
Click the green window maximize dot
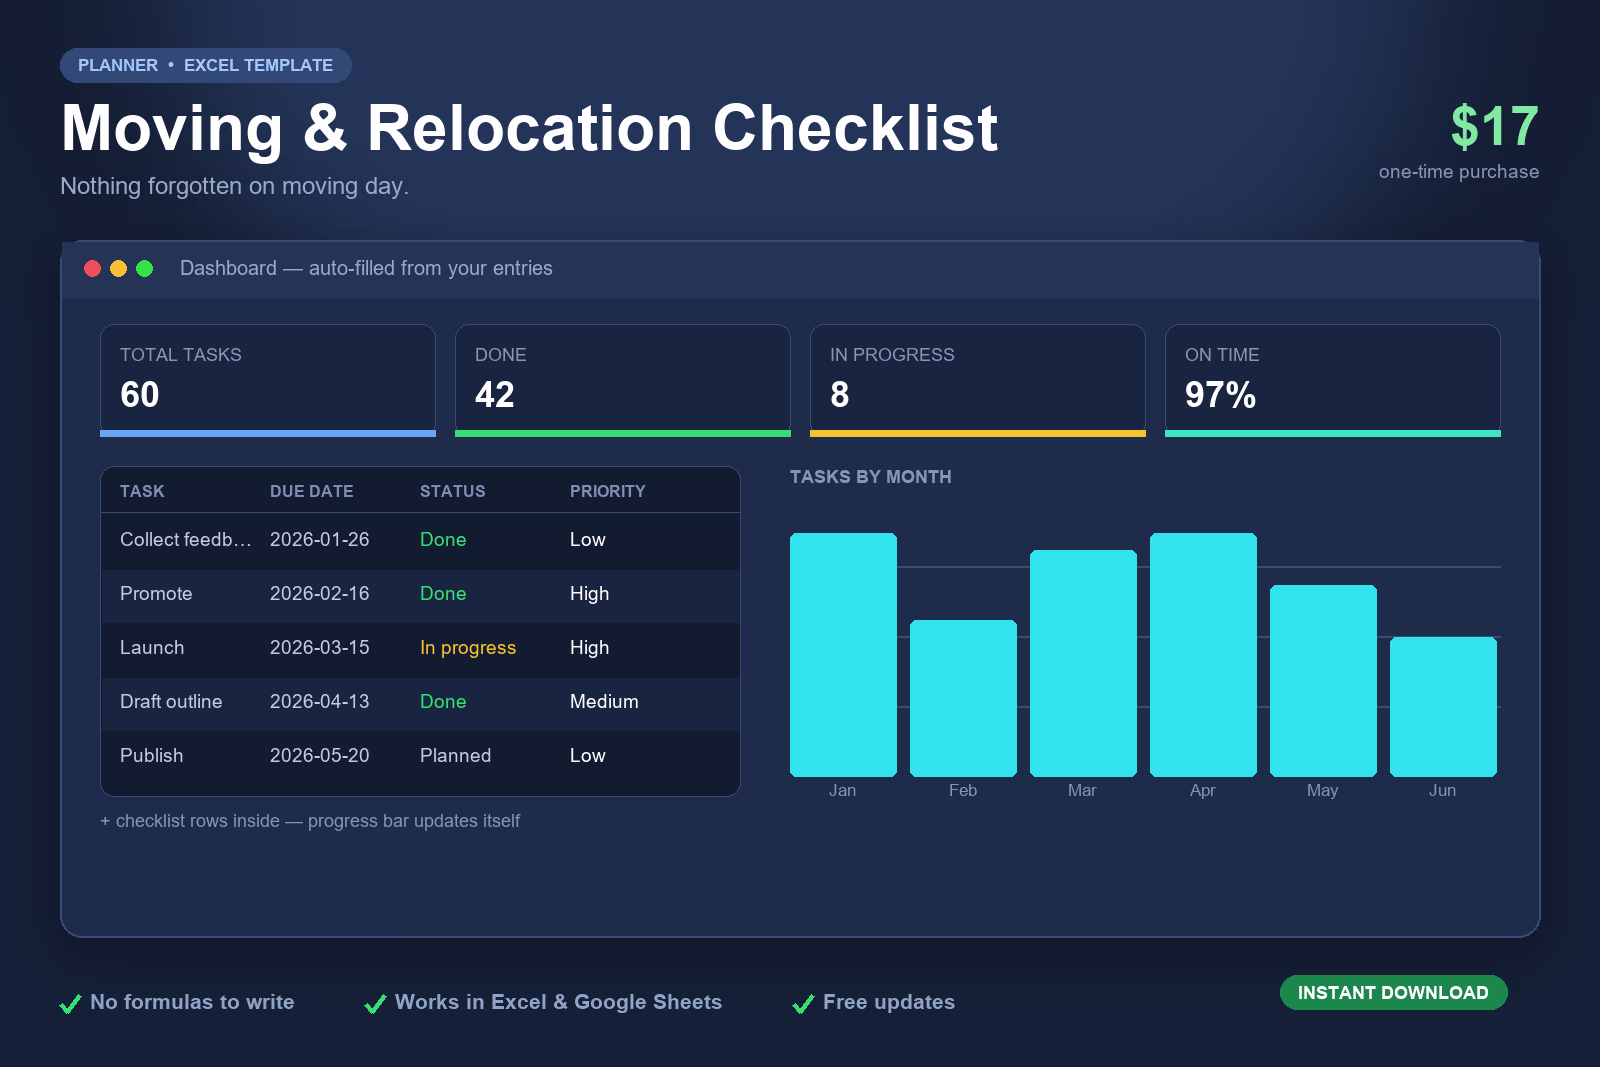point(144,268)
